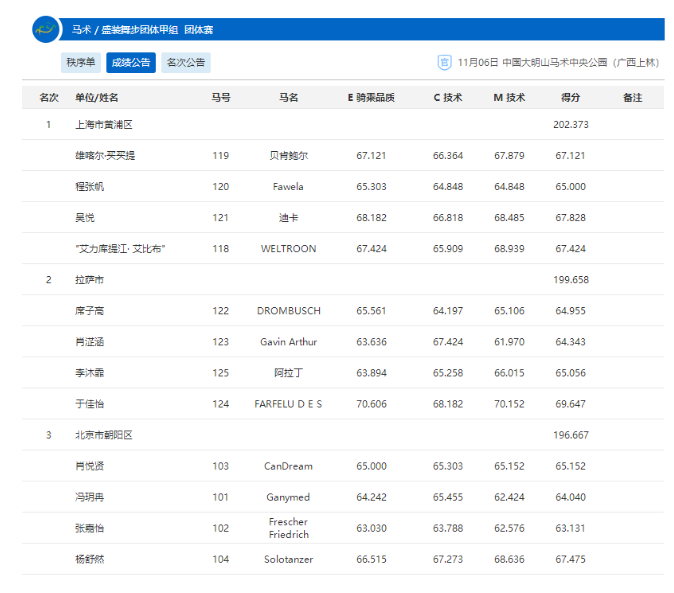Click rider name 于佳怡

pos(89,404)
